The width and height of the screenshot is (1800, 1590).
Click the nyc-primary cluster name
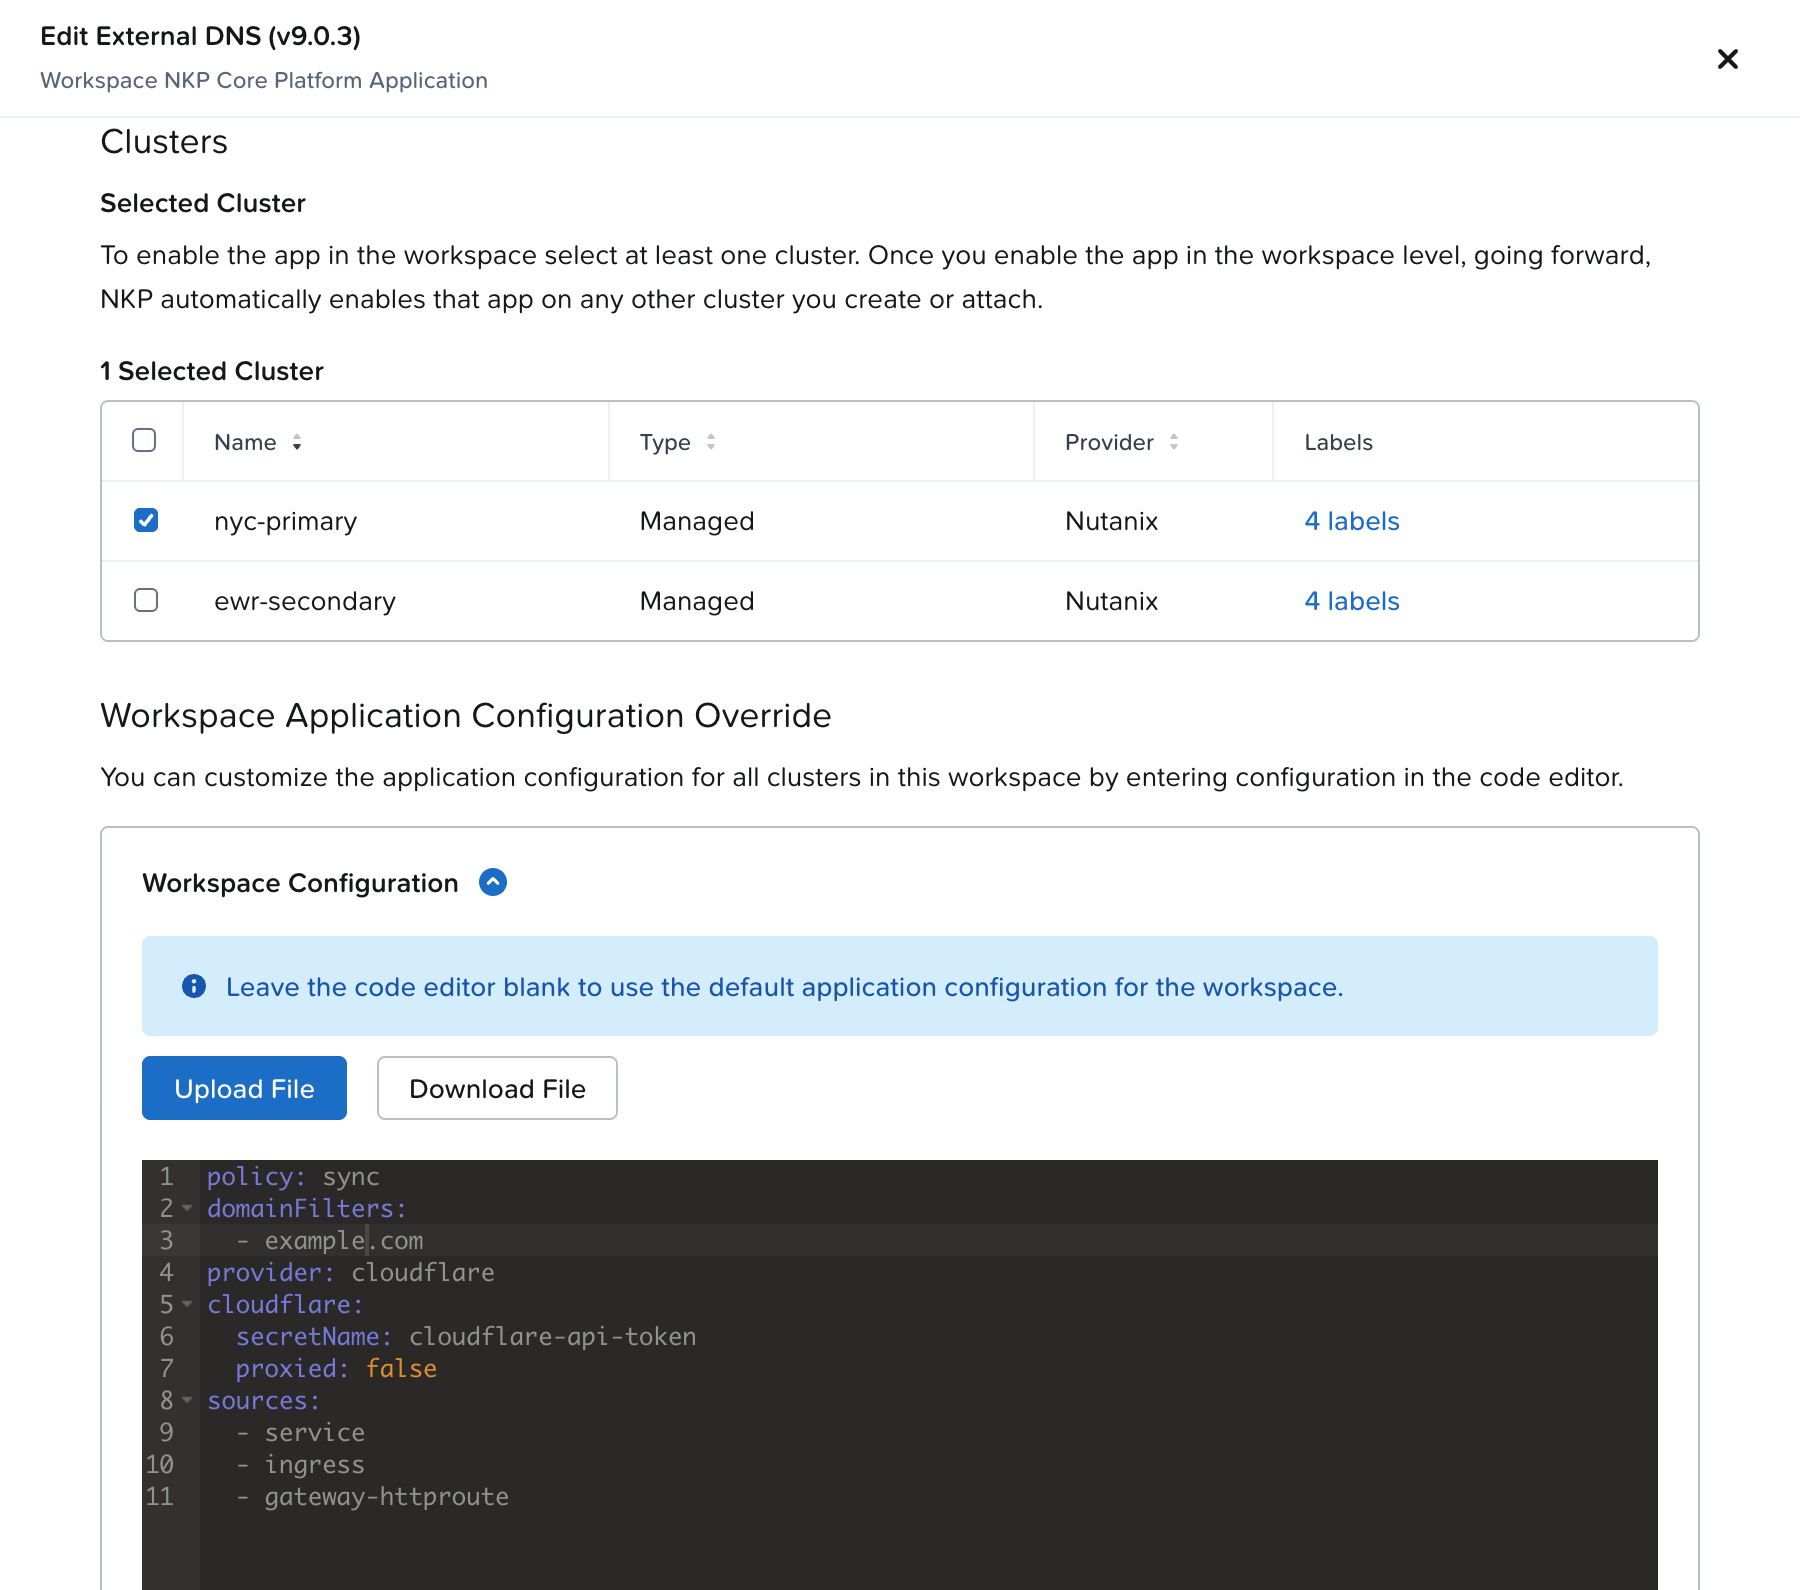(x=285, y=521)
